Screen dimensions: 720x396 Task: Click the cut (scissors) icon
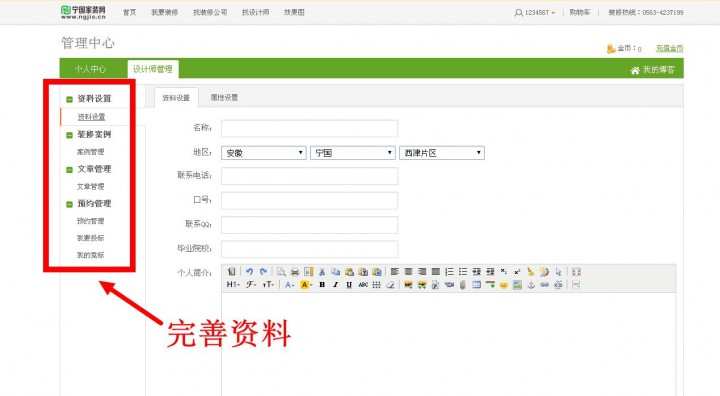pos(322,272)
